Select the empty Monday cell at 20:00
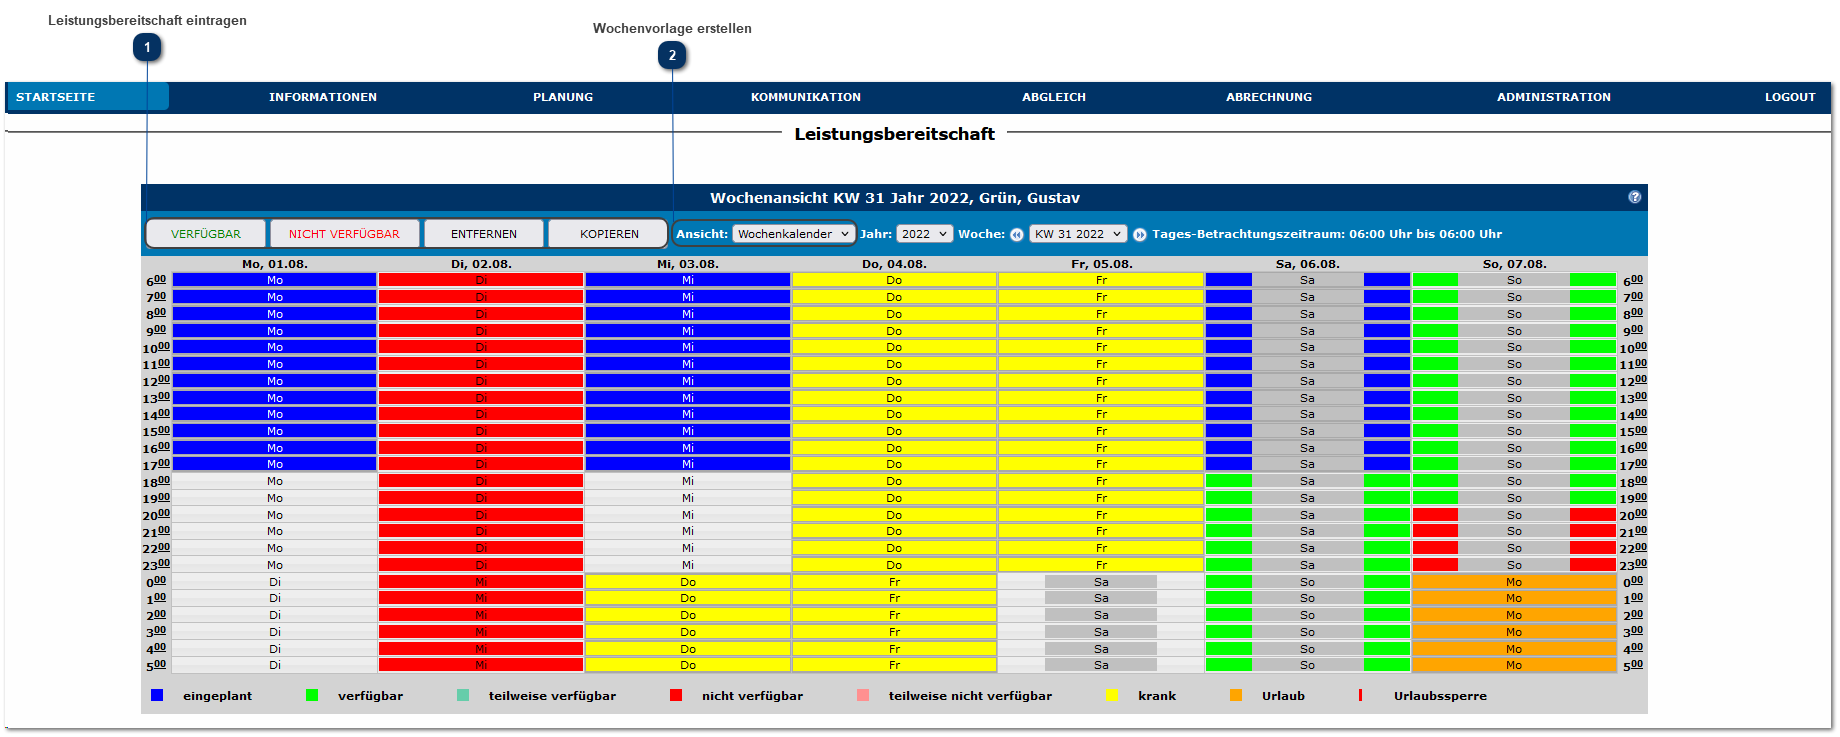Viewport: 1840px width, 737px height. 275,515
